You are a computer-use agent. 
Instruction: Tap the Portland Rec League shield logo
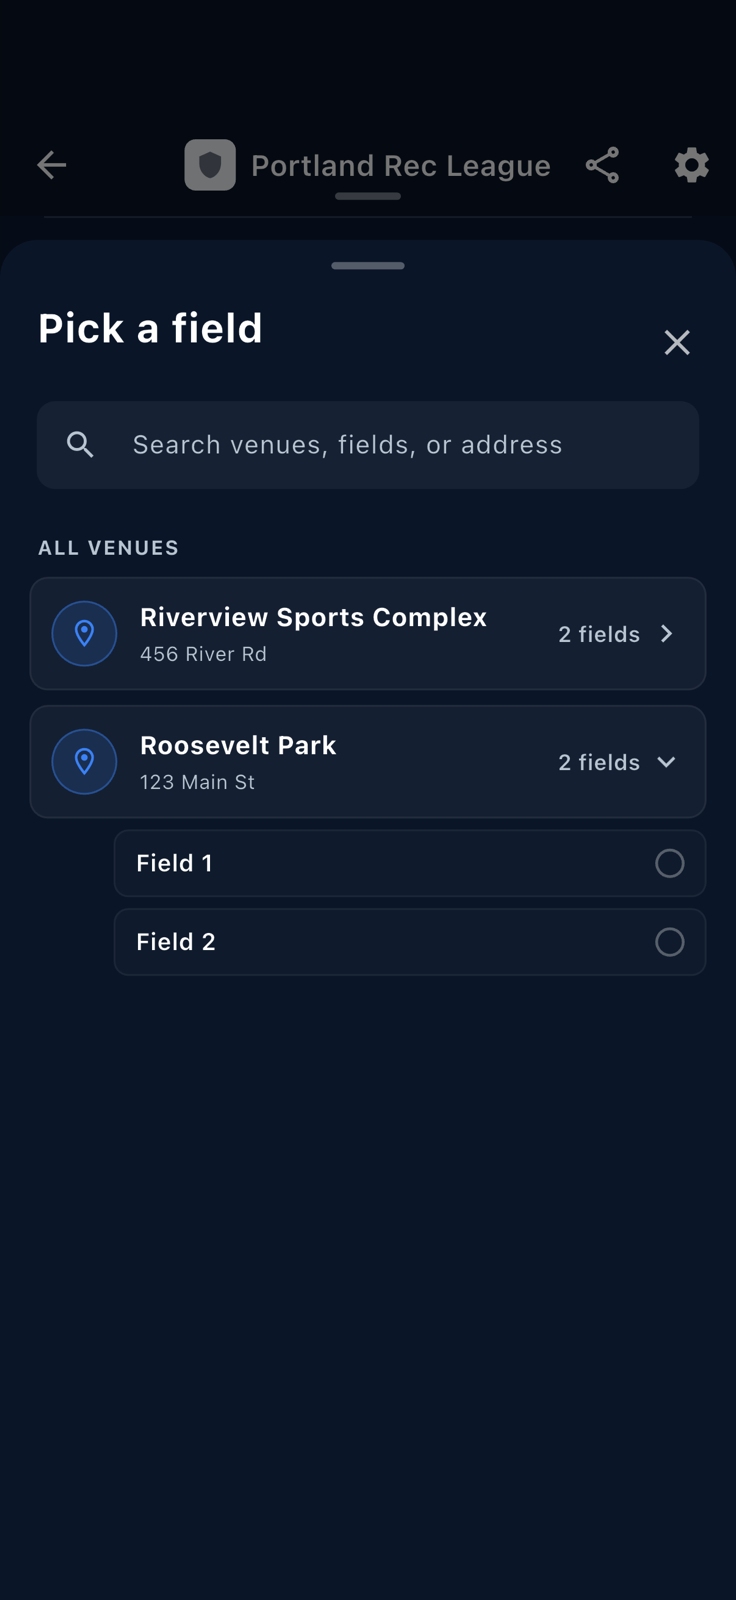pyautogui.click(x=210, y=165)
